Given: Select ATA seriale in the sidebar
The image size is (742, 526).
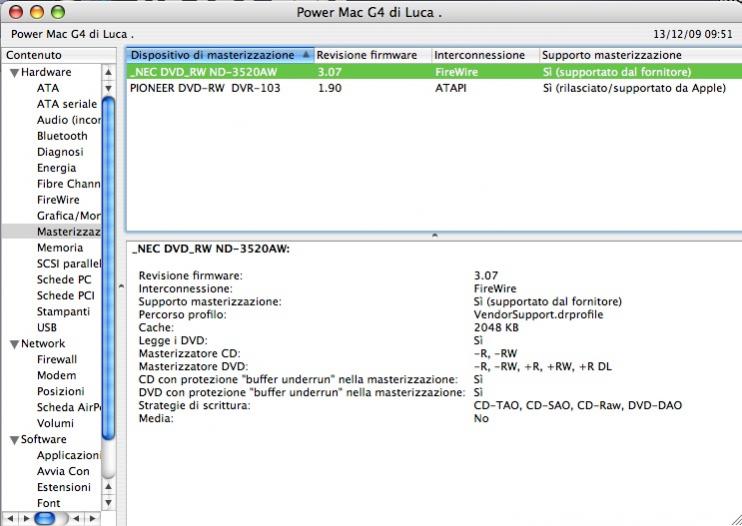Looking at the screenshot, I should [67, 104].
